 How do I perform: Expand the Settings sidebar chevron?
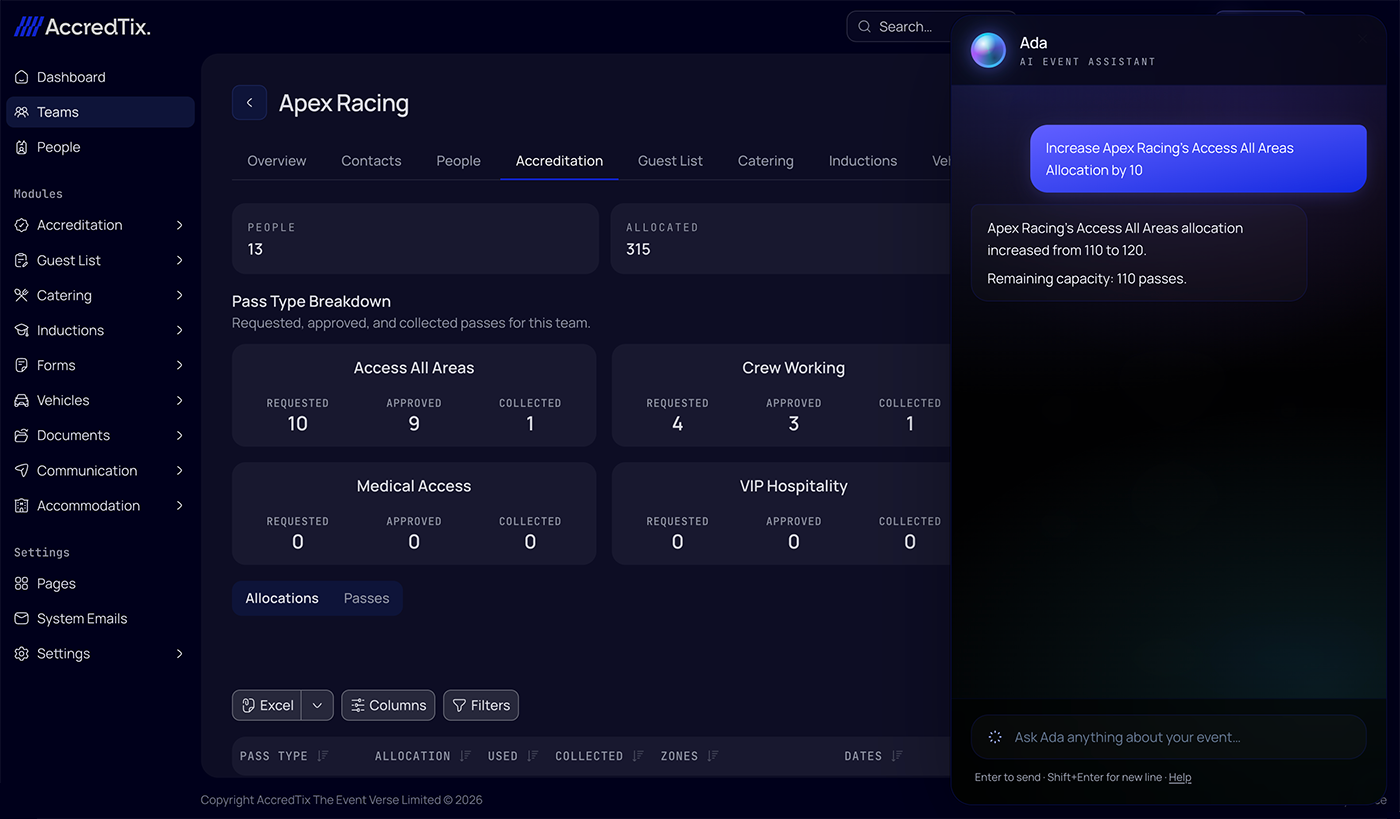[180, 653]
